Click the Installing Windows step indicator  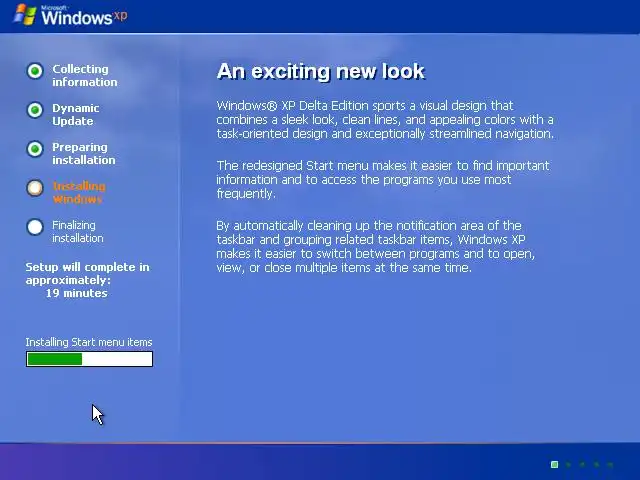click(x=35, y=188)
